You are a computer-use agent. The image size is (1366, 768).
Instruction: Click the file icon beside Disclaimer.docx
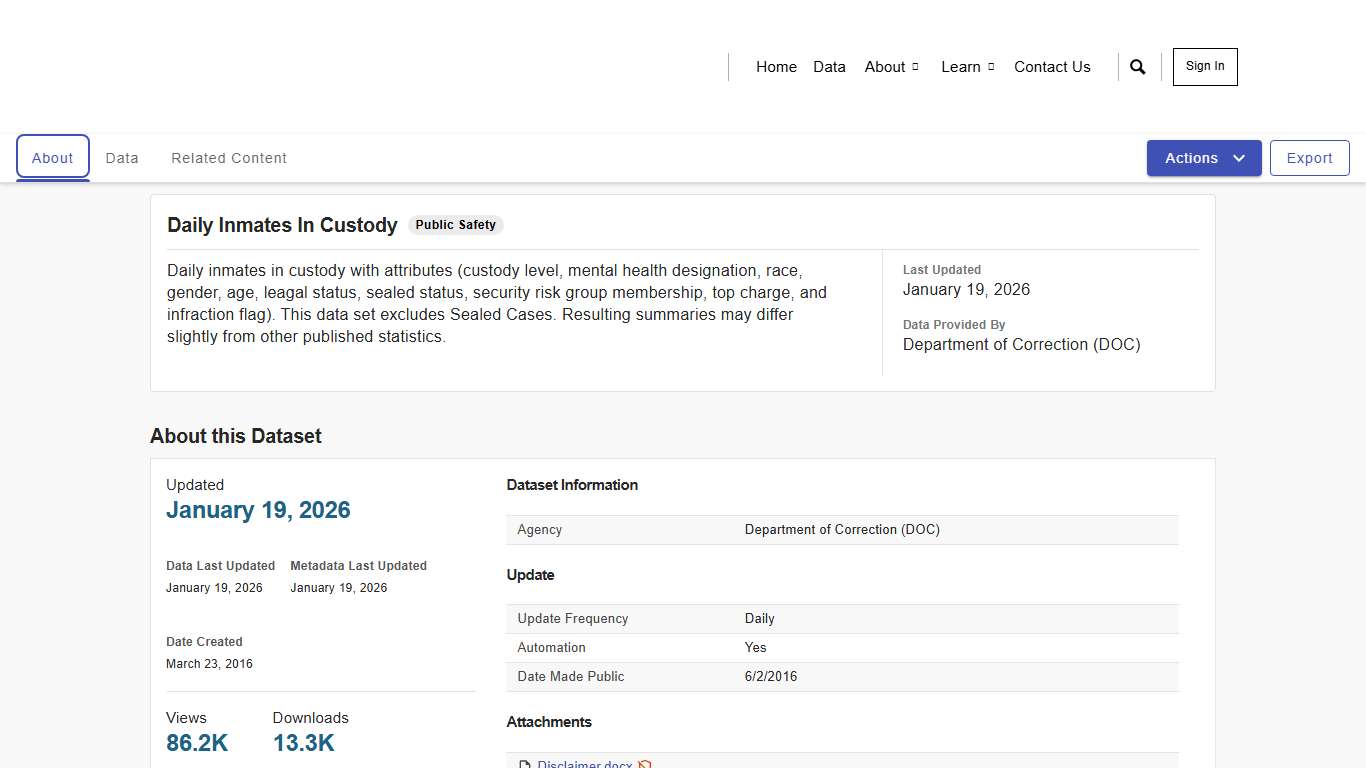point(525,763)
